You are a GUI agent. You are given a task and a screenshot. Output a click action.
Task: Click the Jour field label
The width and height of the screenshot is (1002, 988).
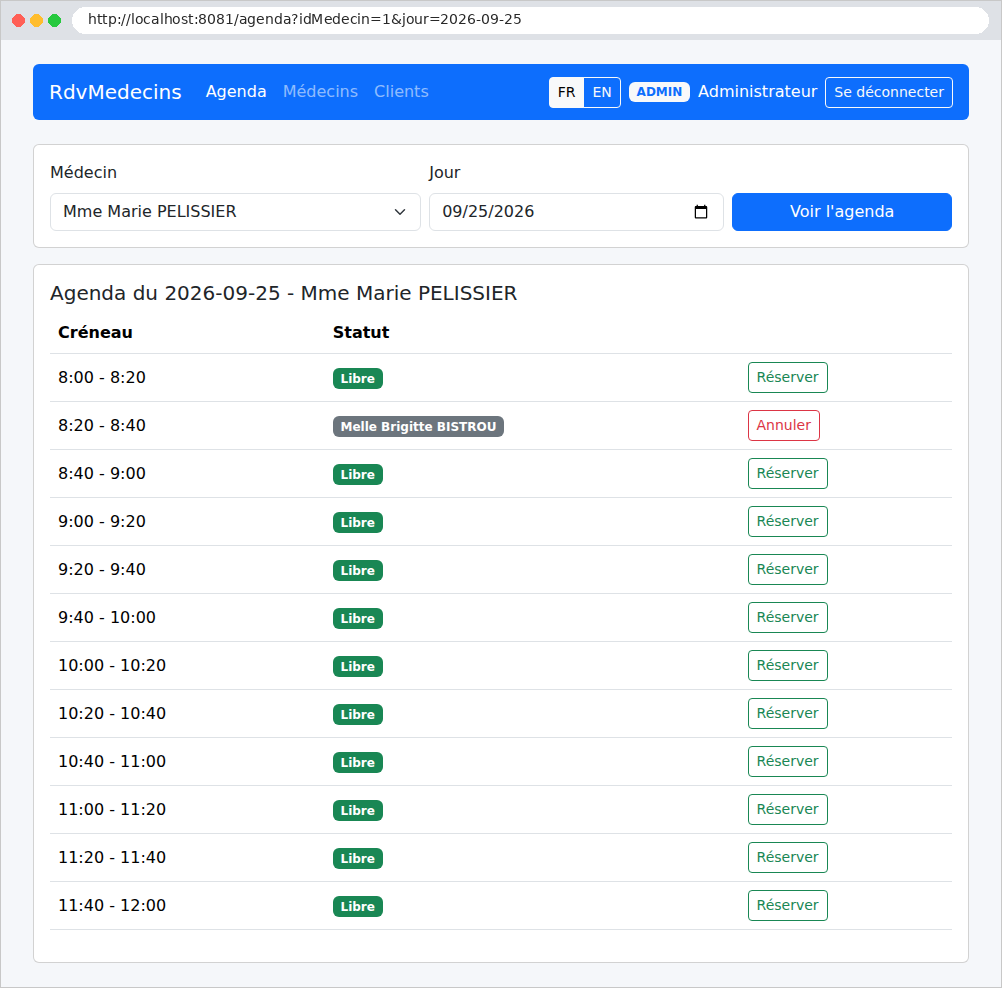pyautogui.click(x=444, y=173)
